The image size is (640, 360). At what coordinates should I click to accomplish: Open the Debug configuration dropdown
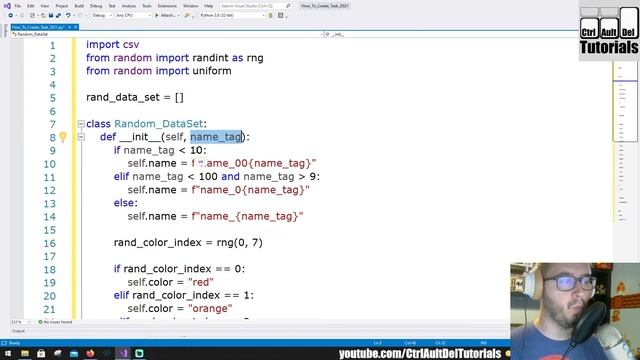click(102, 16)
